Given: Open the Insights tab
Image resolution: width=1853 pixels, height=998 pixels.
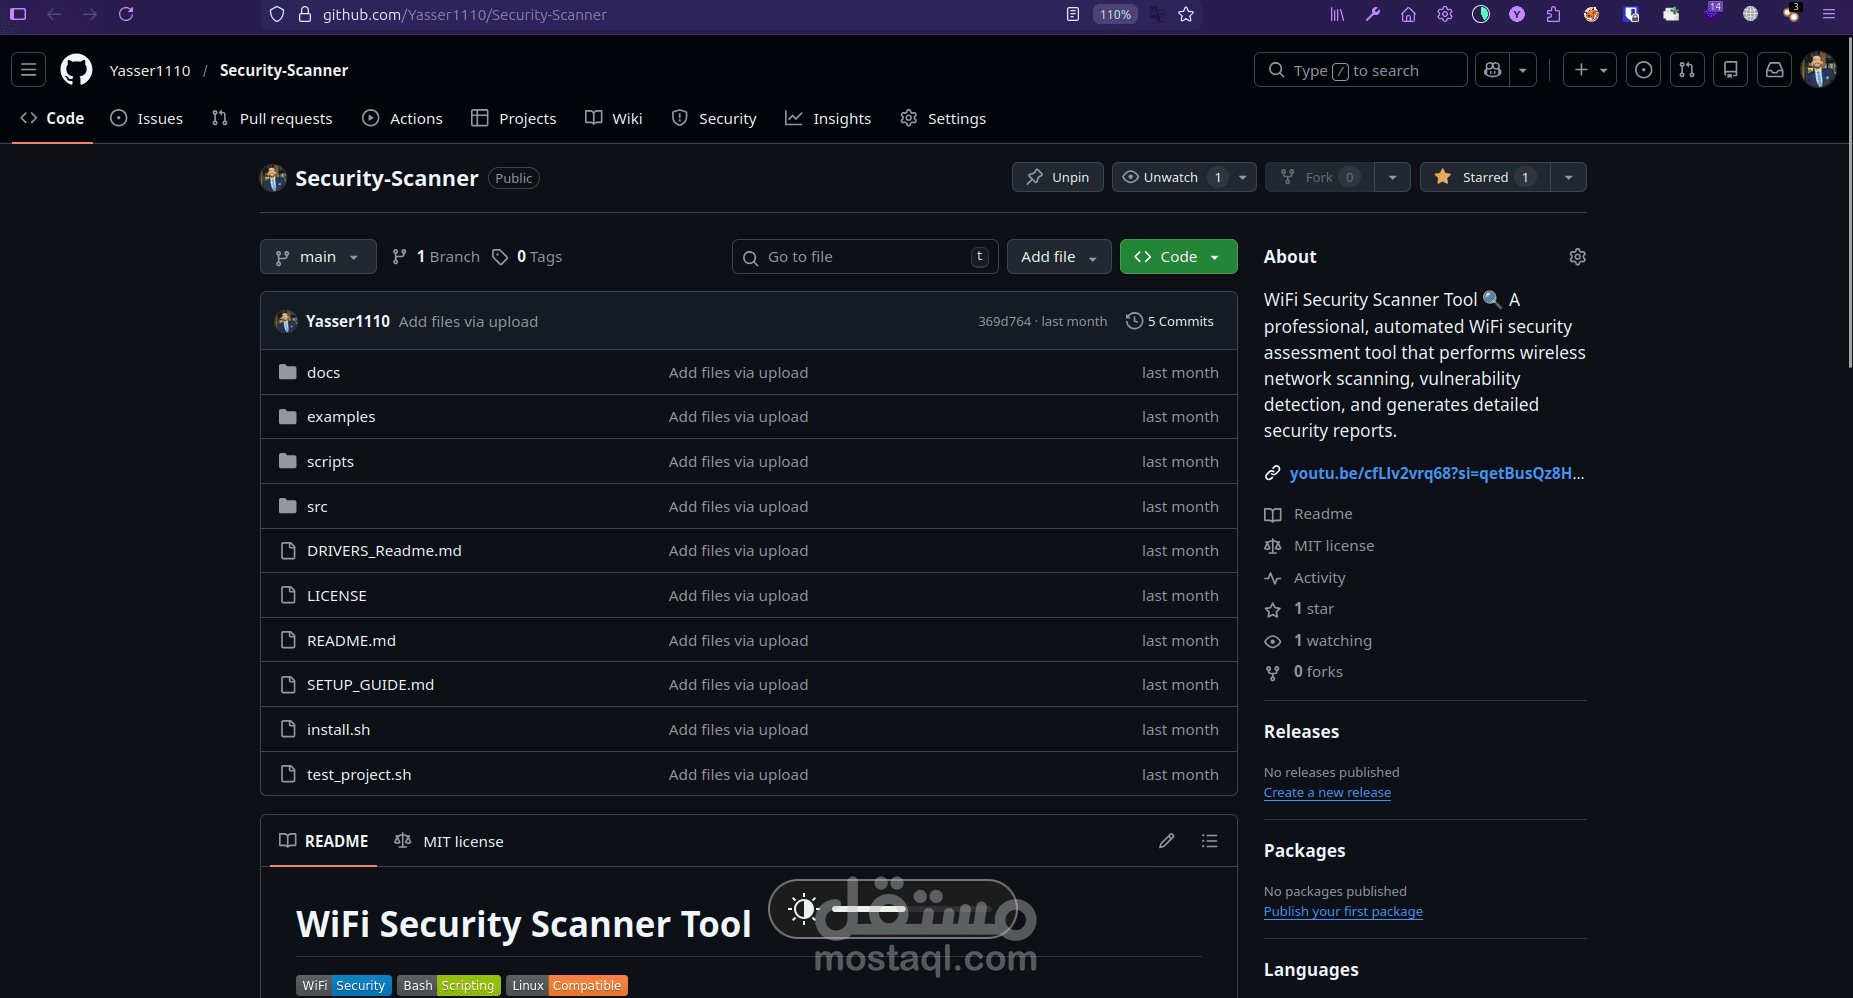Looking at the screenshot, I should click(828, 118).
